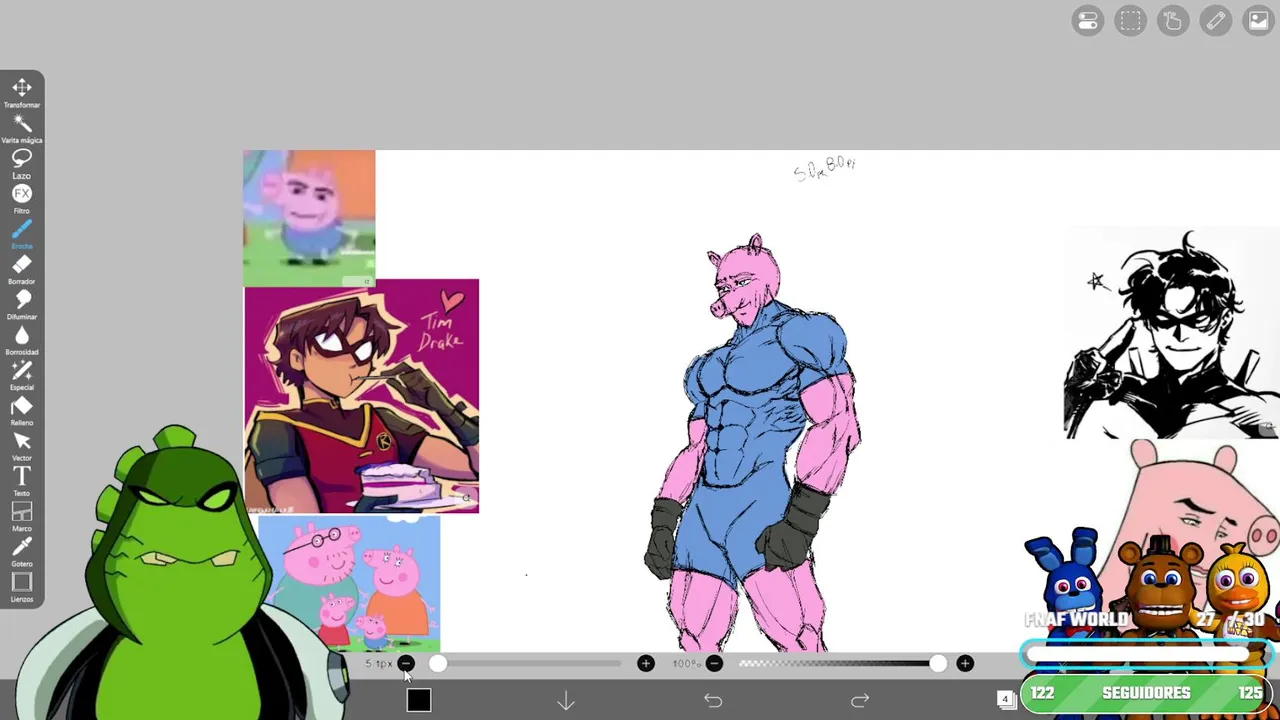Decrease opacity with minus button
Viewport: 1280px width, 720px height.
[714, 664]
